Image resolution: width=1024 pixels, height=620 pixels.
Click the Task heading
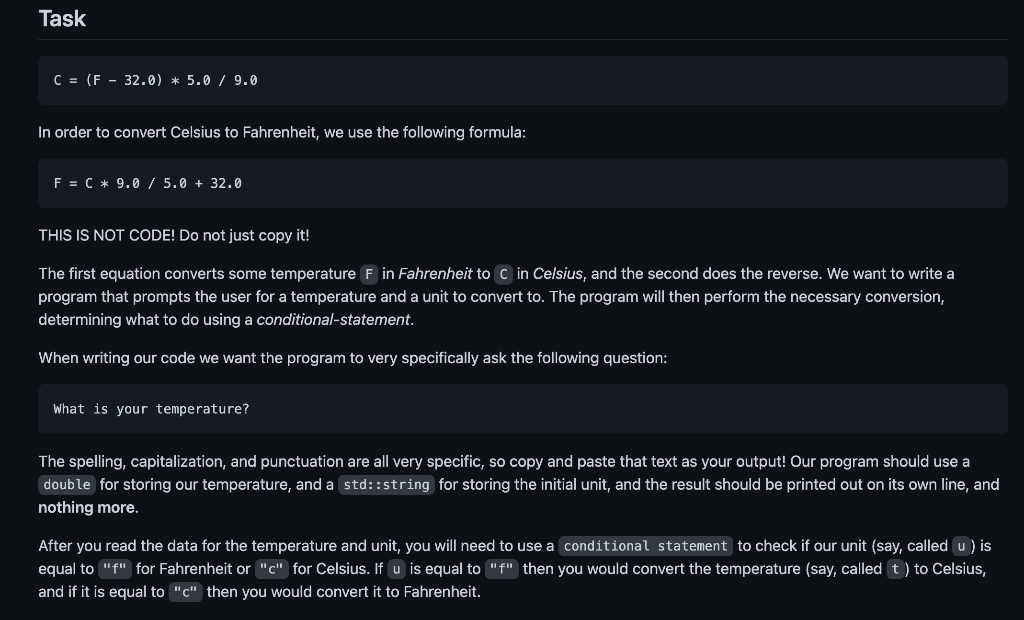click(62, 19)
